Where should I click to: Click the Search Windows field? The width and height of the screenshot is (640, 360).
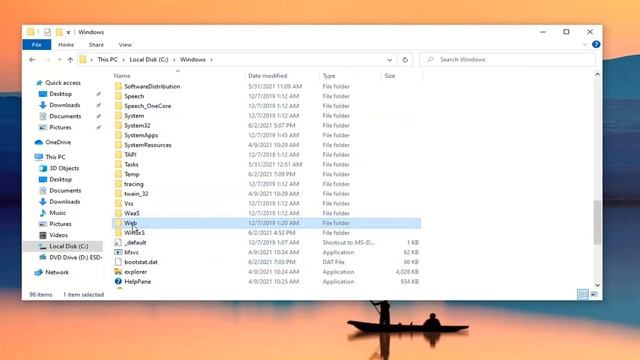point(507,60)
